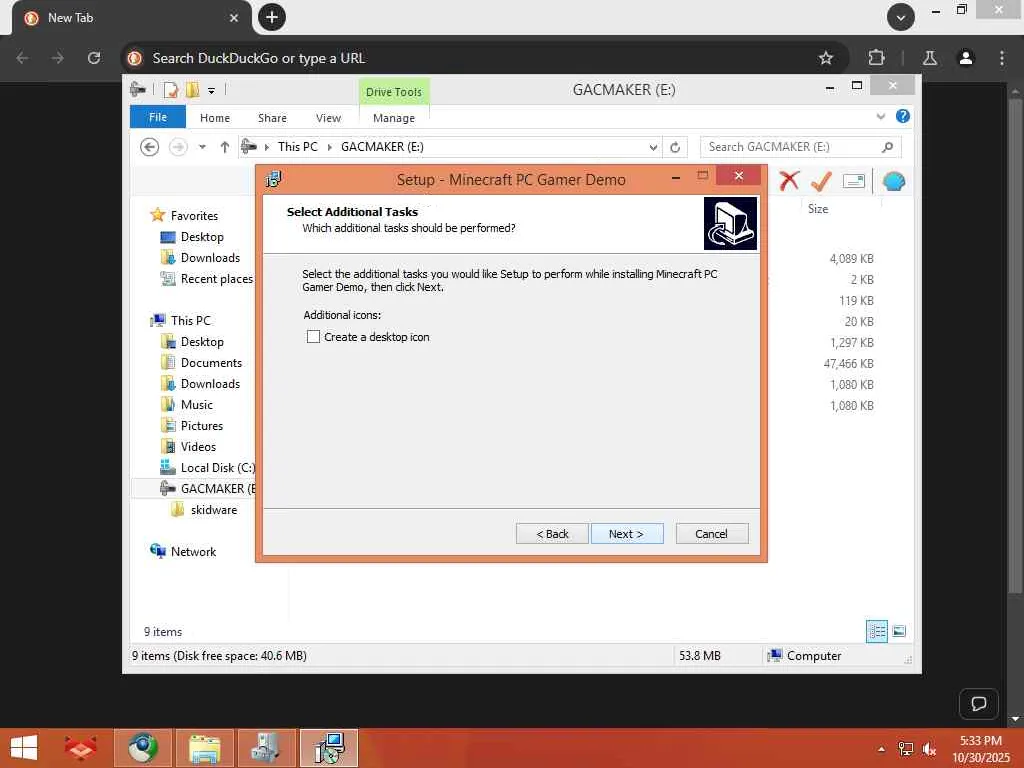The height and width of the screenshot is (768, 1024).
Task: Open Pictures folder under This PC
Action: coord(202,426)
